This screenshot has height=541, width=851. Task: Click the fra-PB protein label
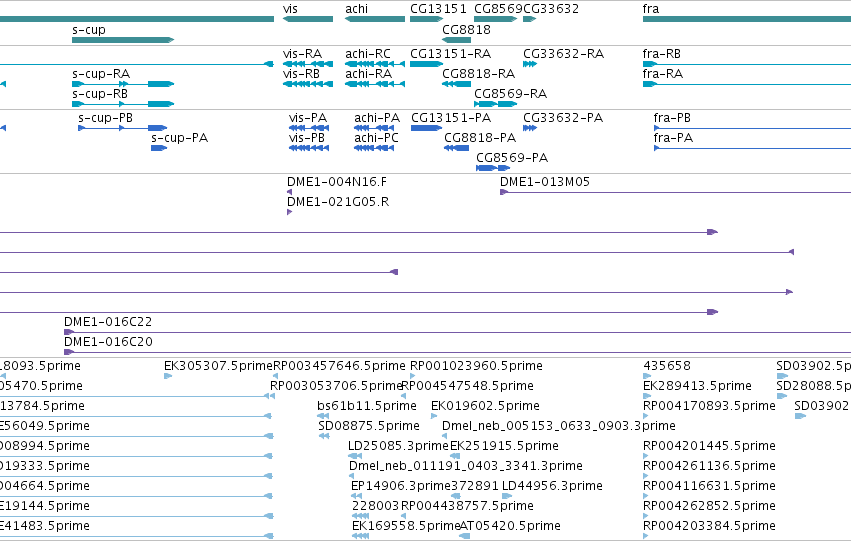(672, 118)
